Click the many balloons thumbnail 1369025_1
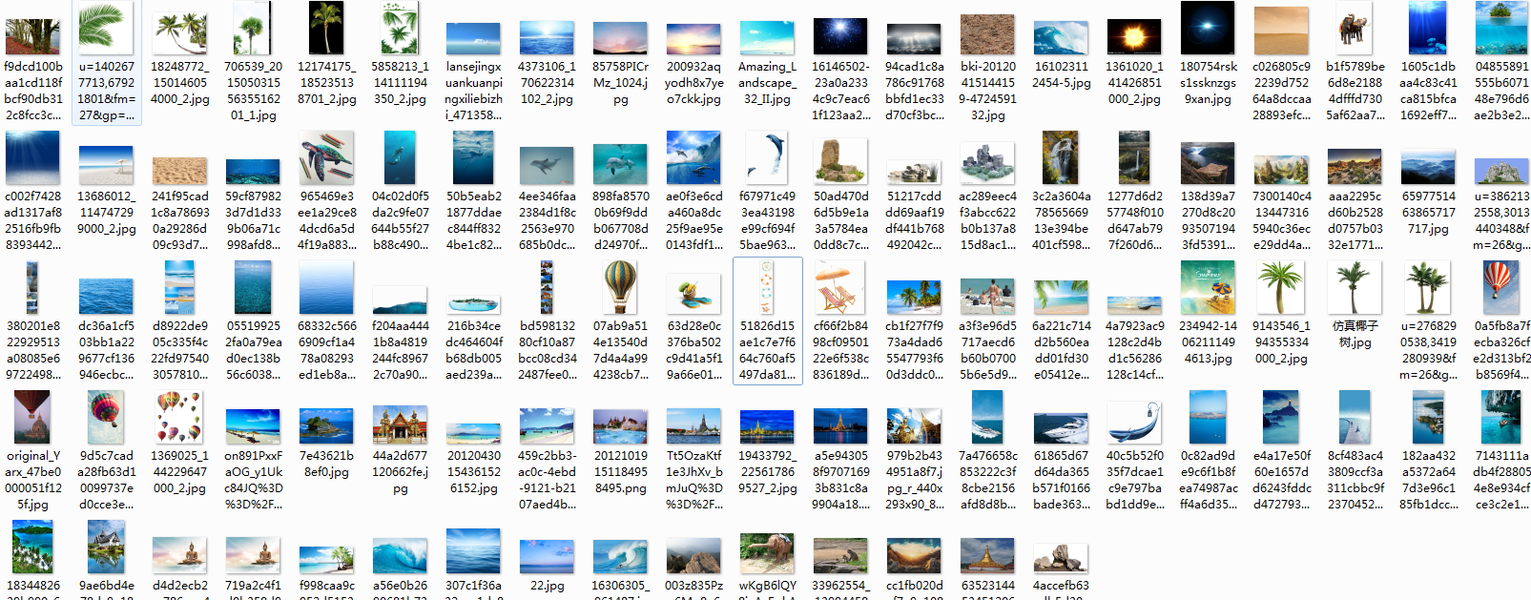 click(179, 417)
